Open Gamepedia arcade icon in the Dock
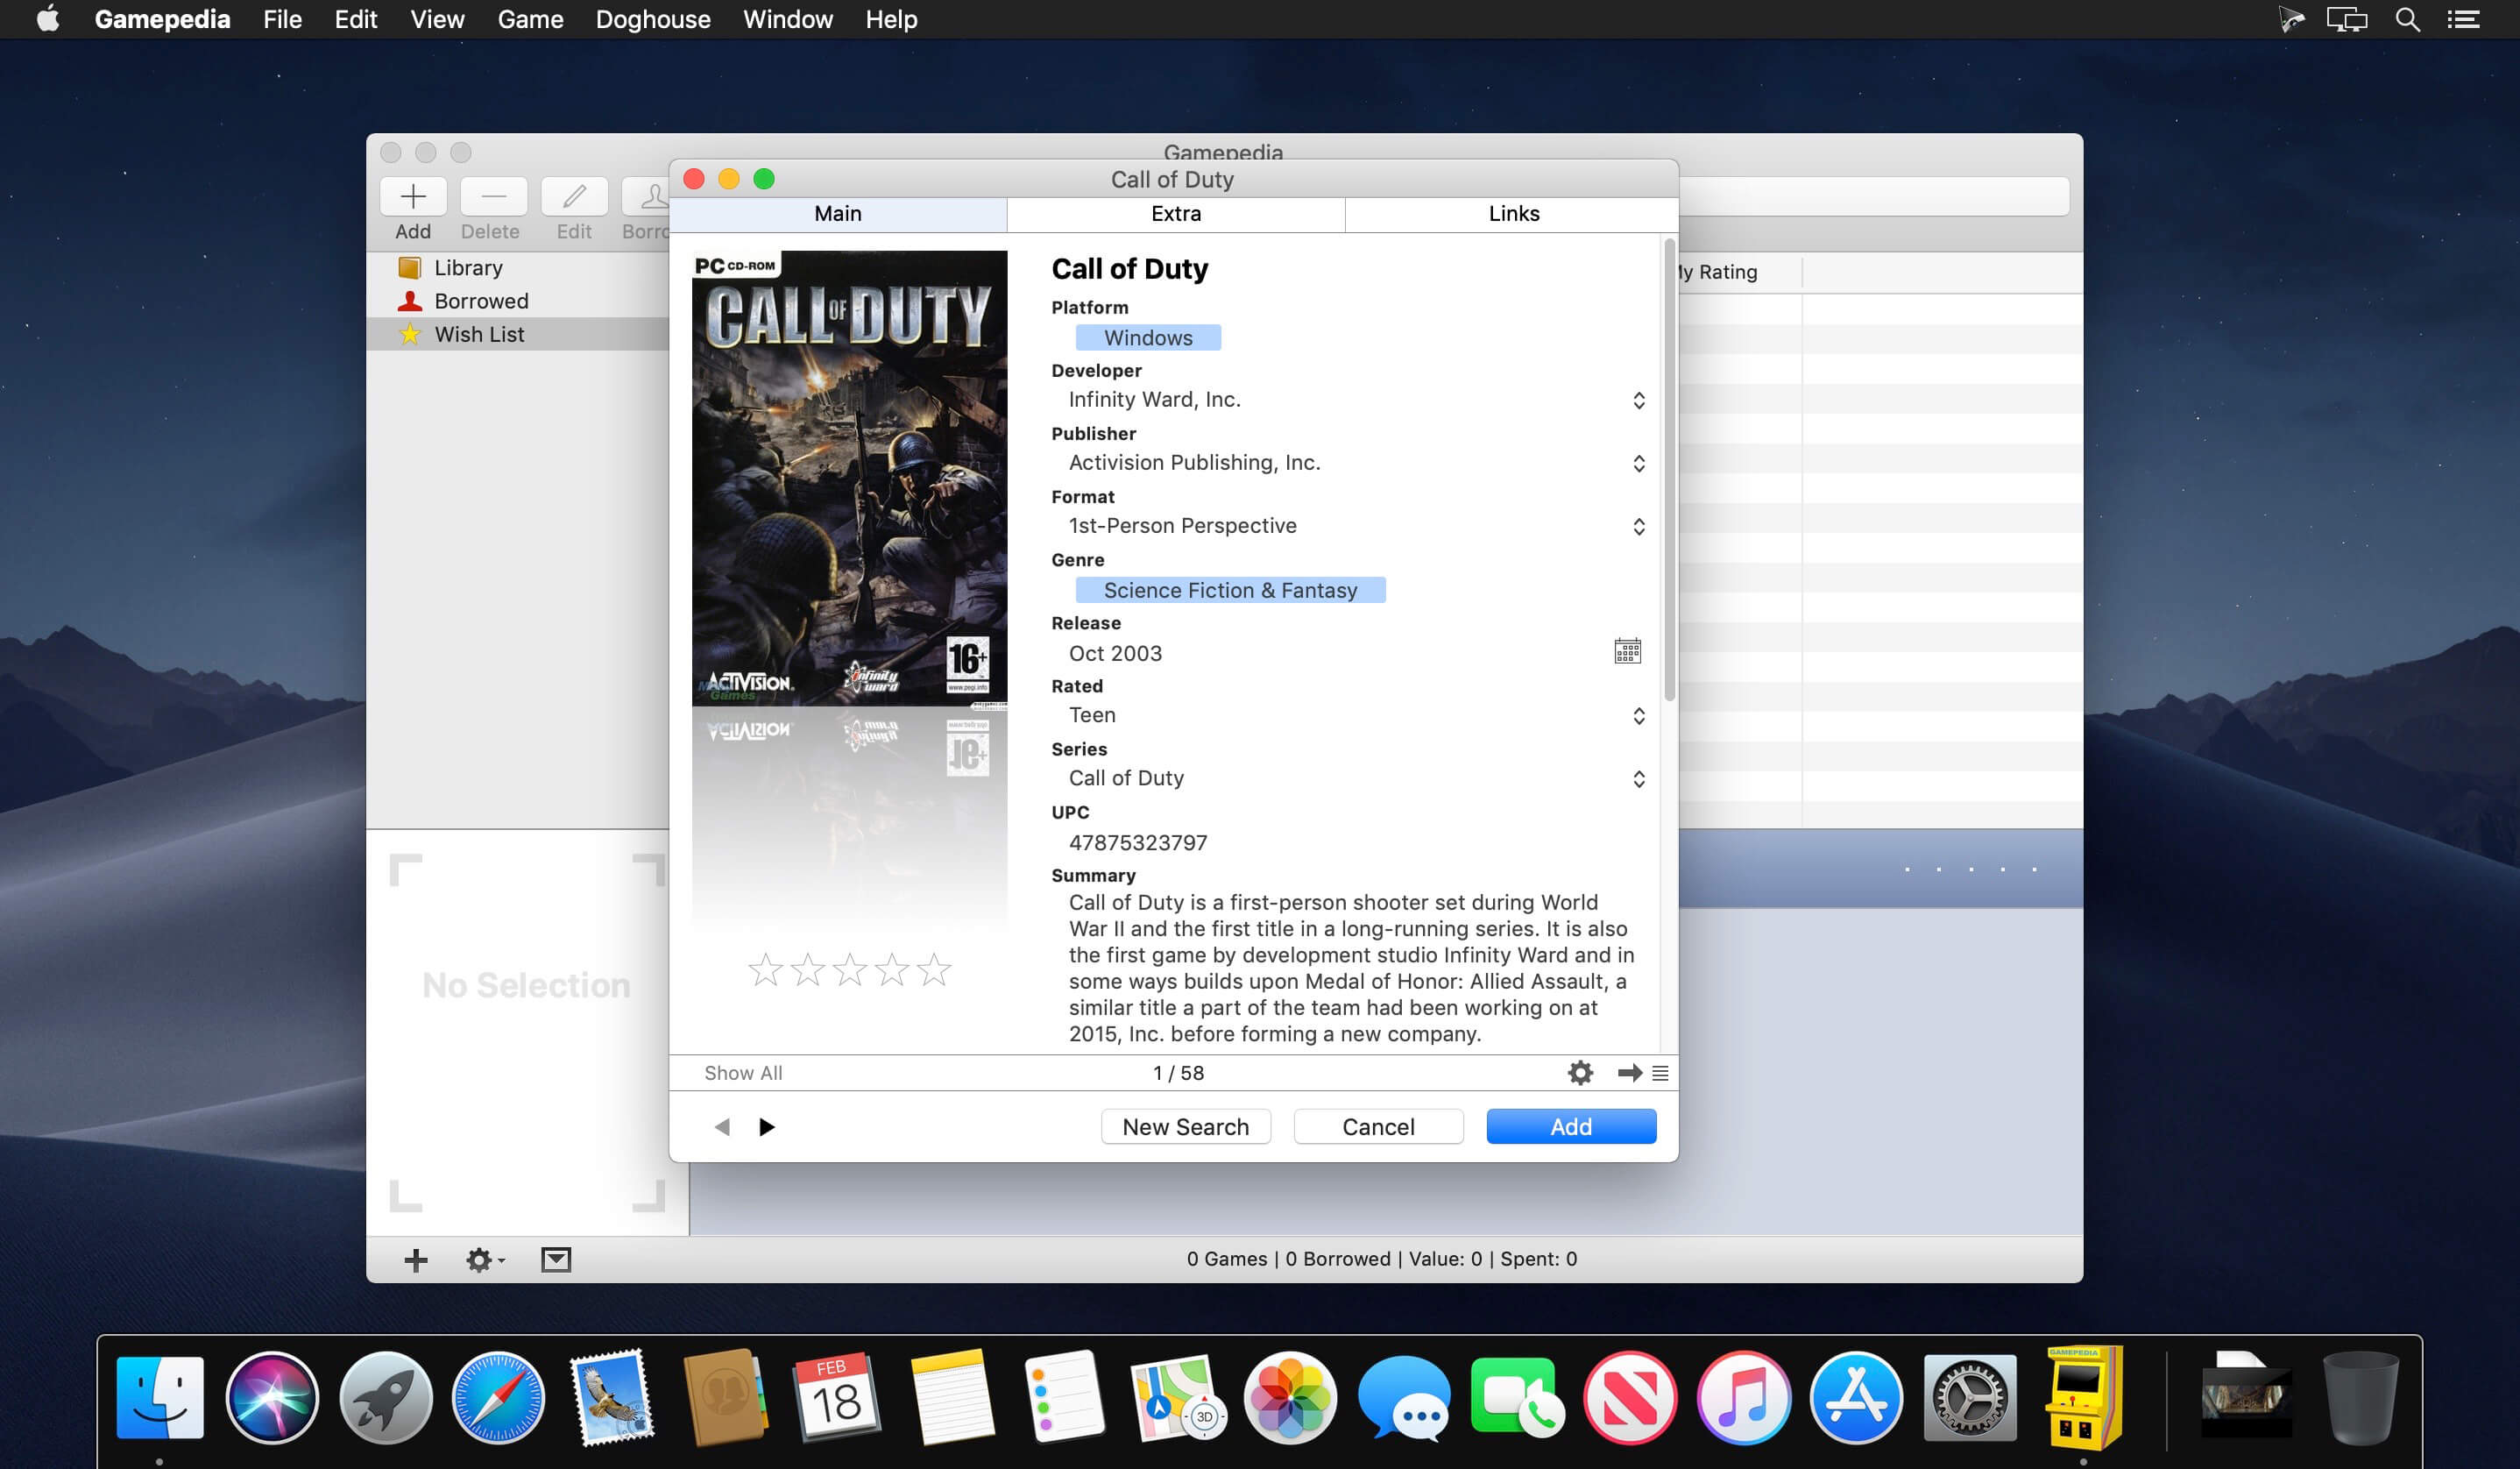Image resolution: width=2520 pixels, height=1469 pixels. (x=2083, y=1398)
